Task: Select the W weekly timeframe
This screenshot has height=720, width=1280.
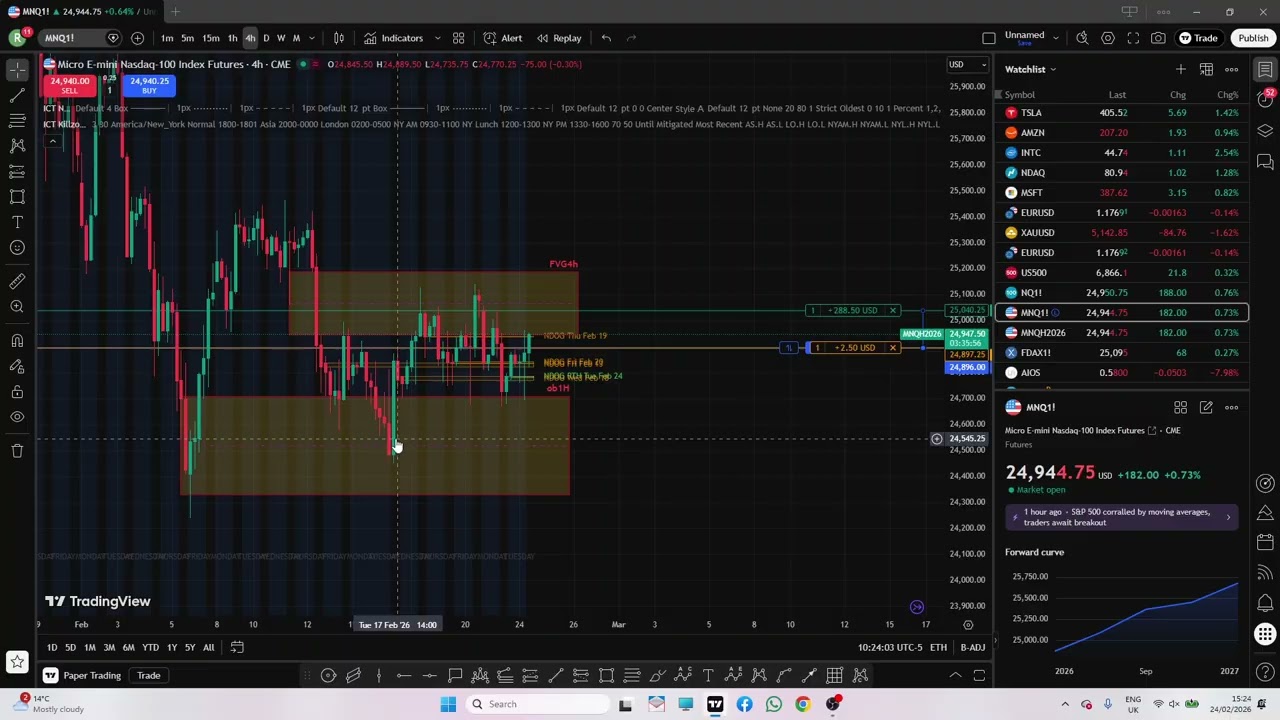Action: (281, 38)
